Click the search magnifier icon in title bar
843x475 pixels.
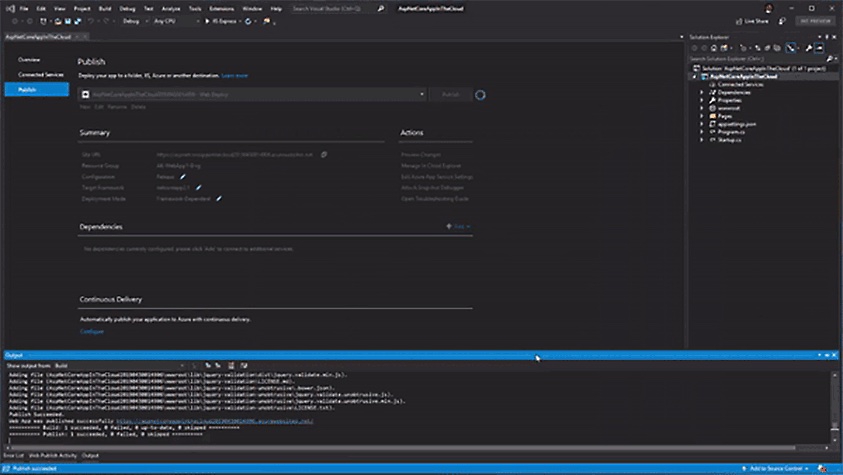pyautogui.click(x=380, y=8)
